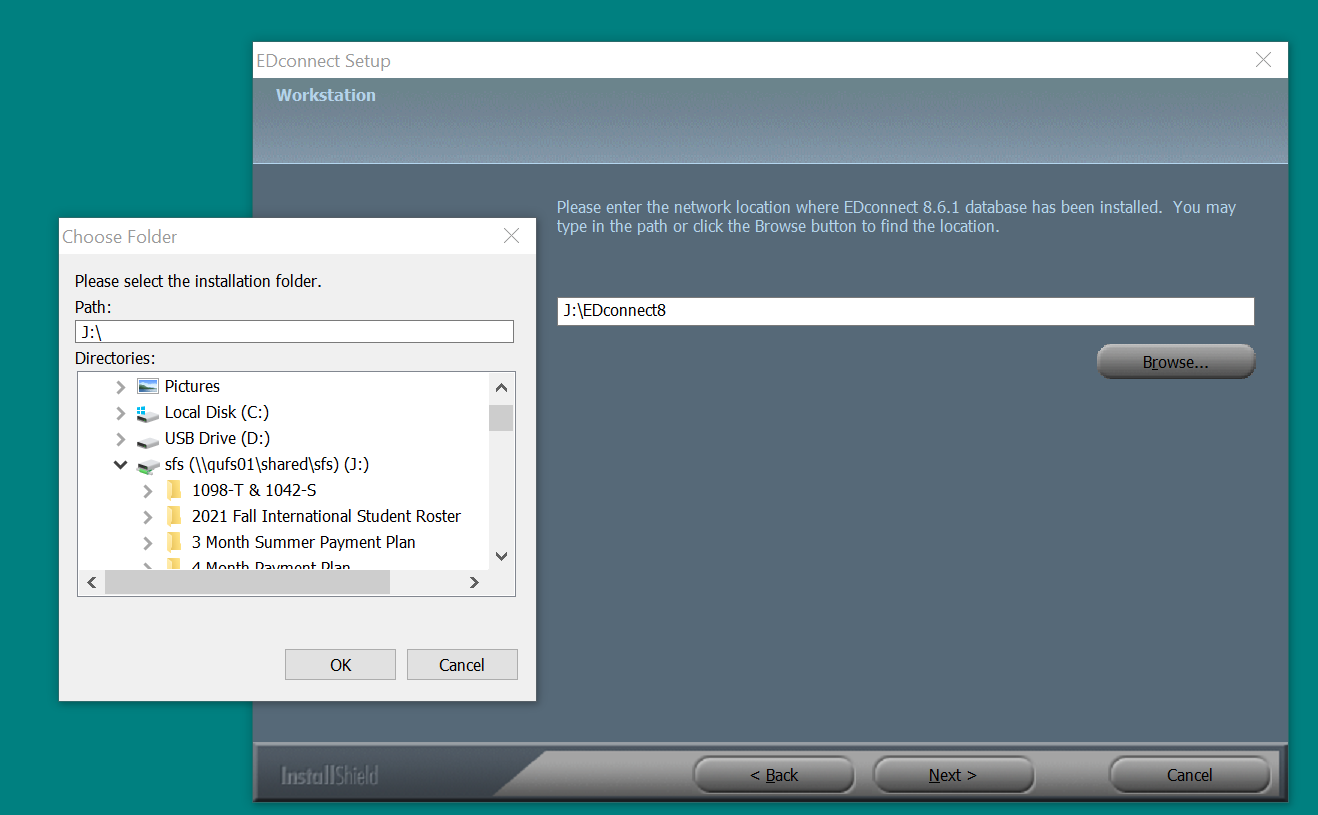Click the 3 Month Summer Payment Plan folder icon
1318x815 pixels.
tap(175, 542)
